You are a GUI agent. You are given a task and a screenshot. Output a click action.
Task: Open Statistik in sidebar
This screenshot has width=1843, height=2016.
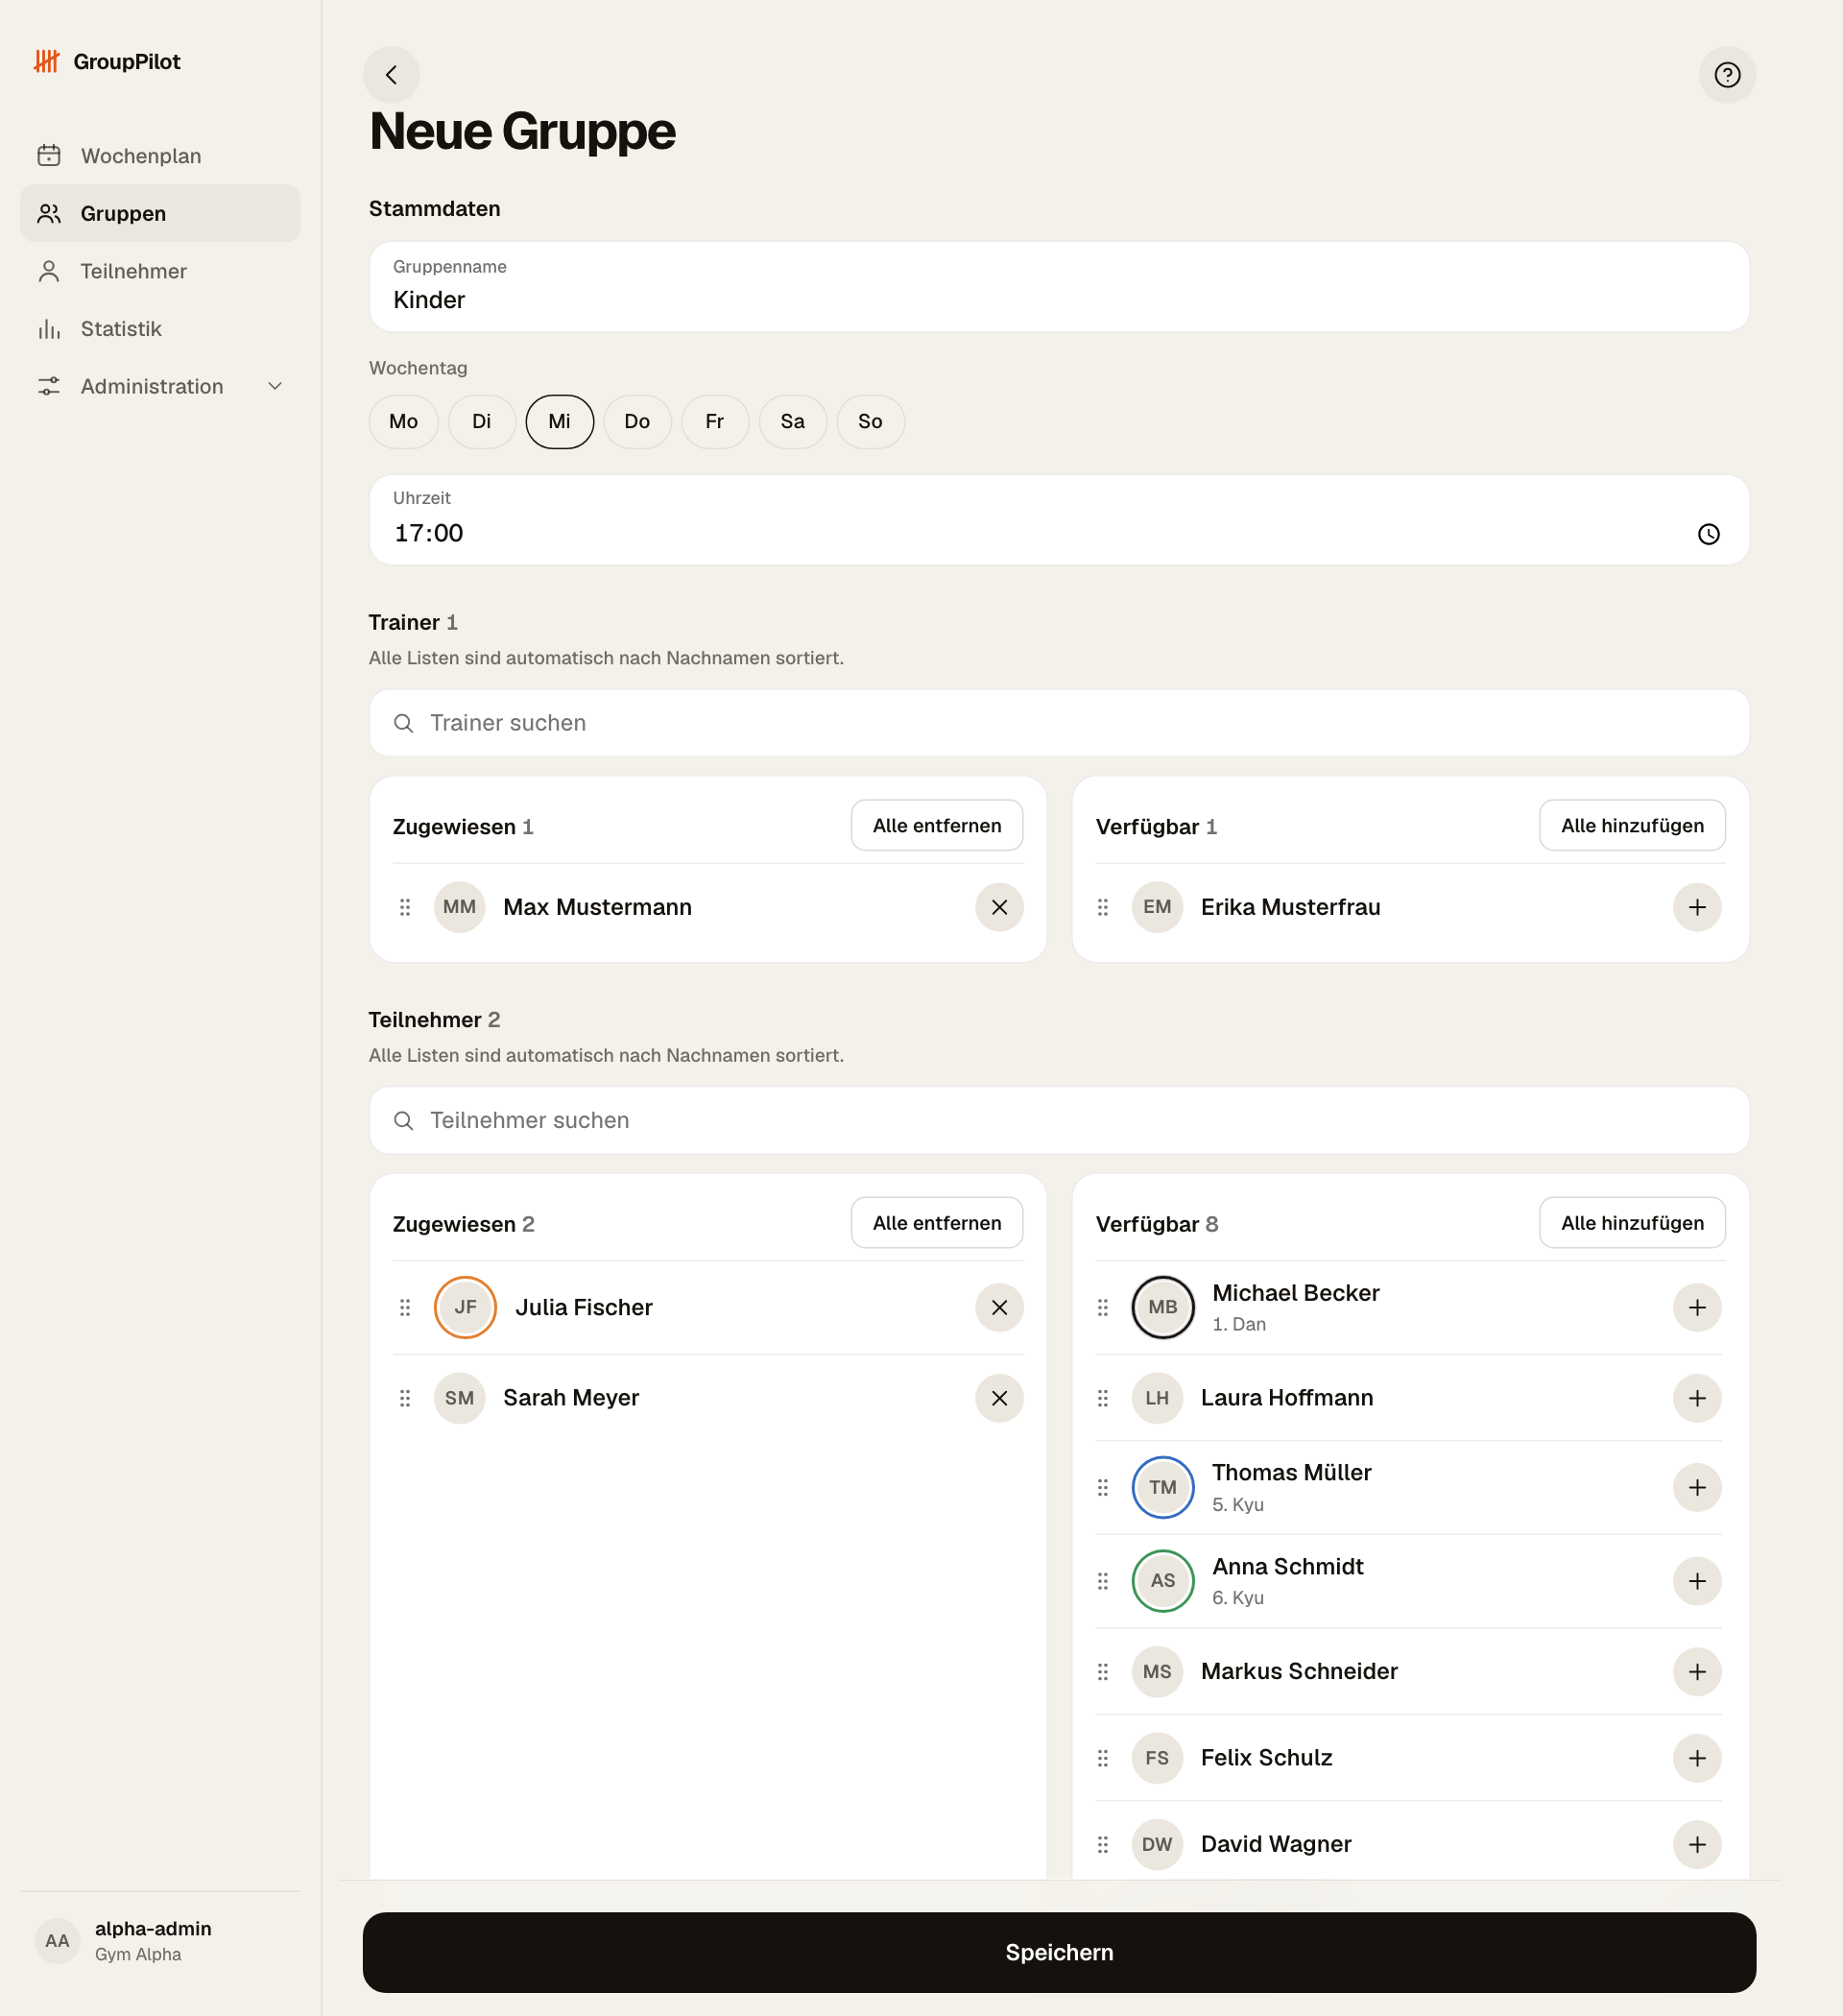tap(160, 329)
